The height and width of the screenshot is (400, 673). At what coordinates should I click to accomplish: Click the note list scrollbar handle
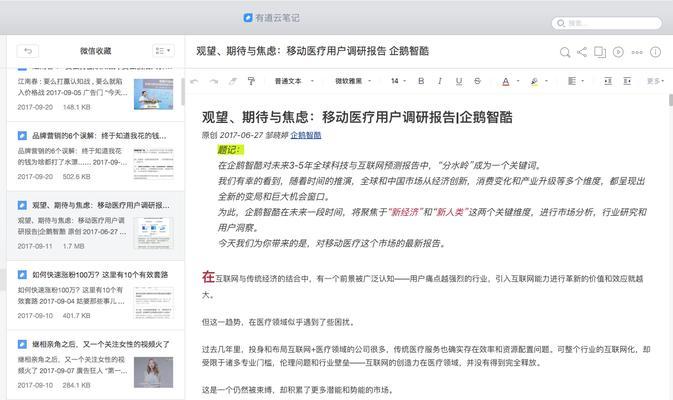coord(183,92)
